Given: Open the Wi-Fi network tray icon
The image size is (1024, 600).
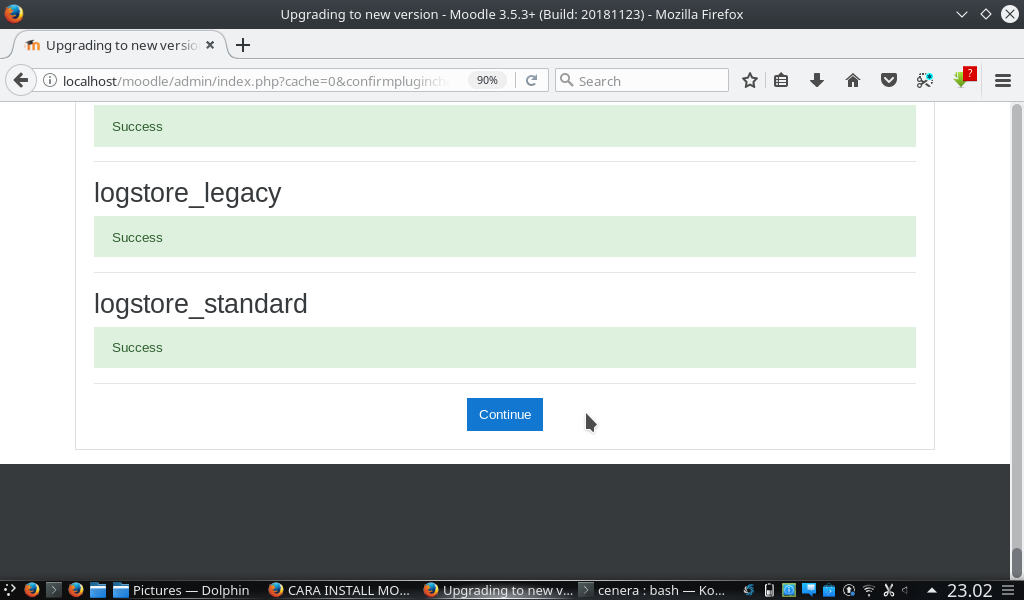Looking at the screenshot, I should pyautogui.click(x=869, y=590).
